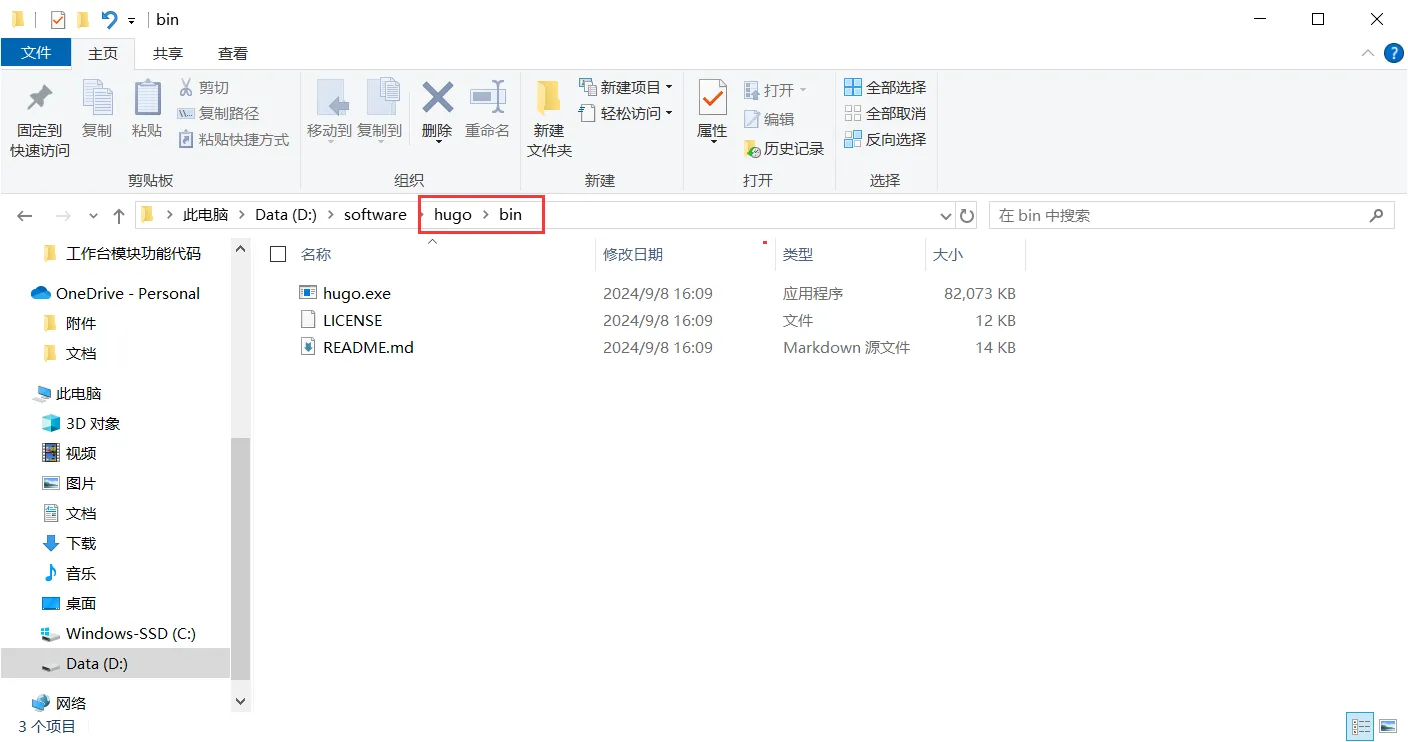Click hugo in the address bar
This screenshot has height=742, width=1408.
pos(453,215)
